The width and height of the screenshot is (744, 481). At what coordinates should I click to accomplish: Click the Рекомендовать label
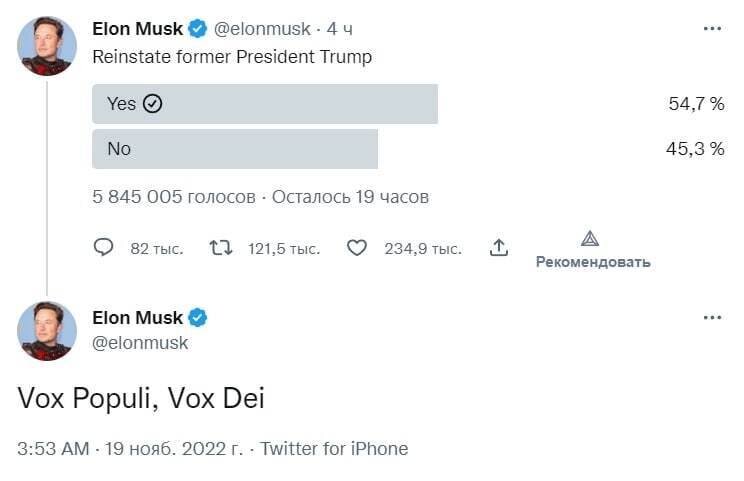pyautogui.click(x=593, y=262)
